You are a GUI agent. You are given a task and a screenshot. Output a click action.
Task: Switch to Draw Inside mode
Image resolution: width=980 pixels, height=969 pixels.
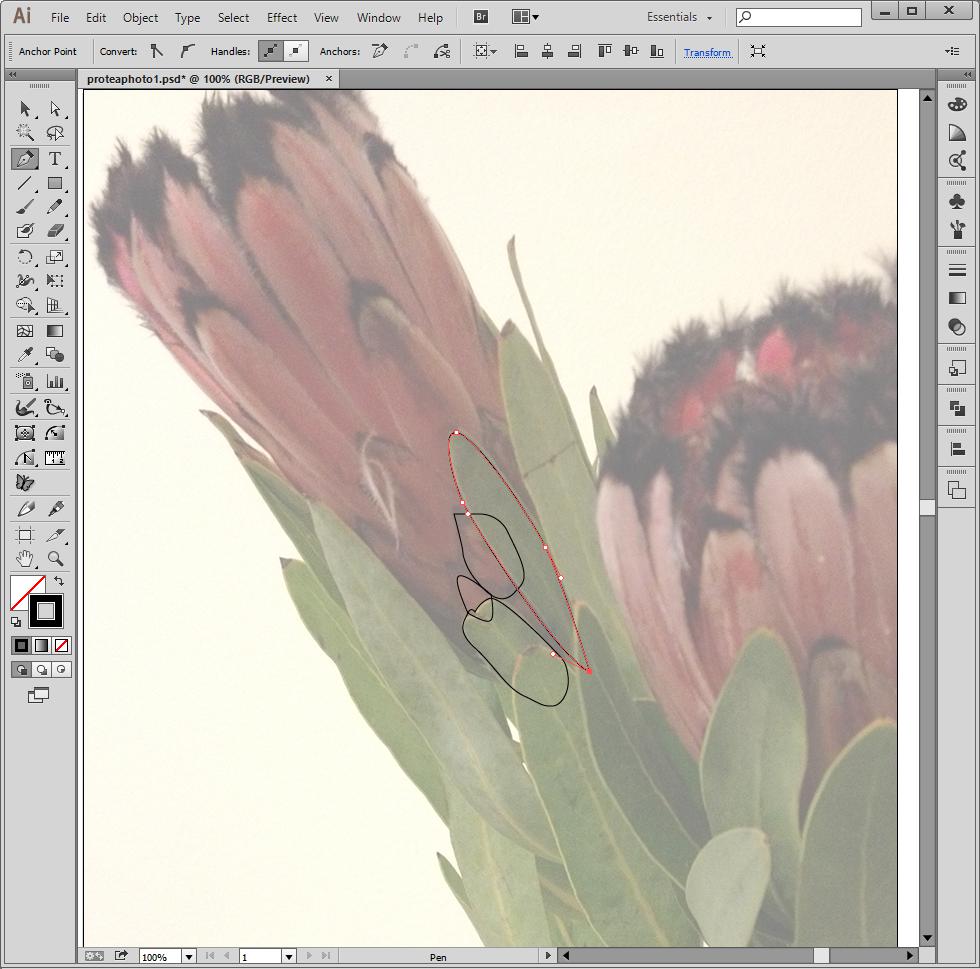point(61,670)
